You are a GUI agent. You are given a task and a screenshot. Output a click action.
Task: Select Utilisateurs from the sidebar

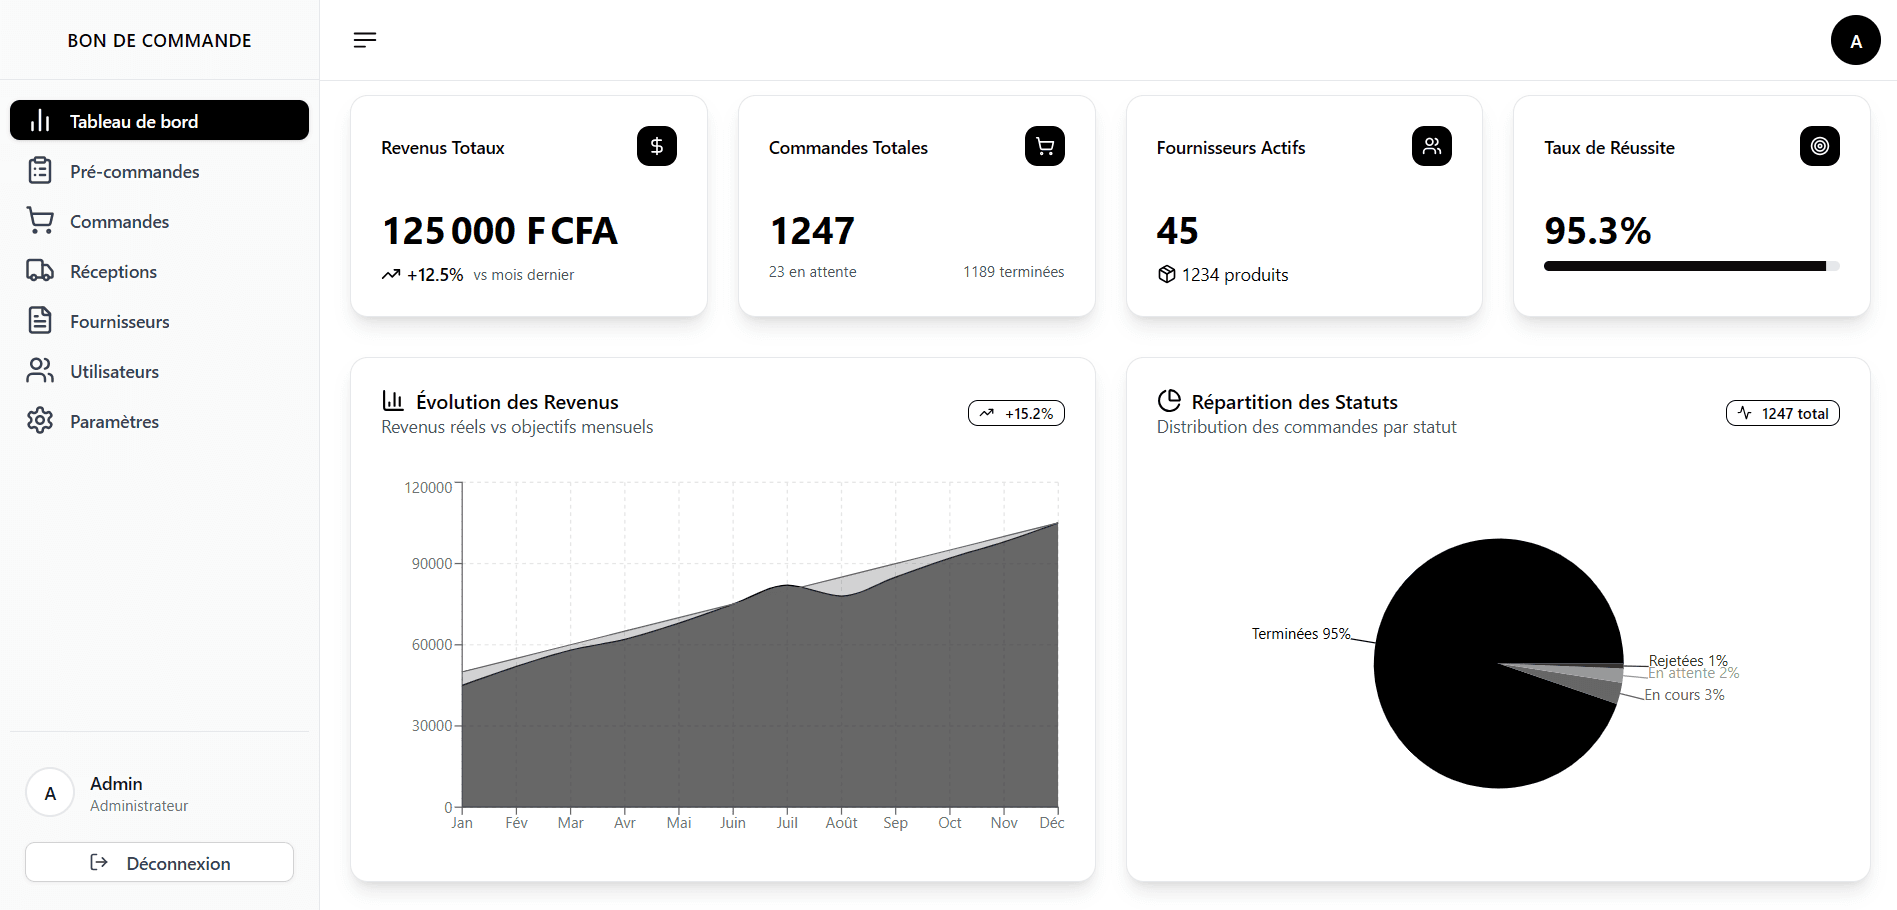(x=114, y=371)
